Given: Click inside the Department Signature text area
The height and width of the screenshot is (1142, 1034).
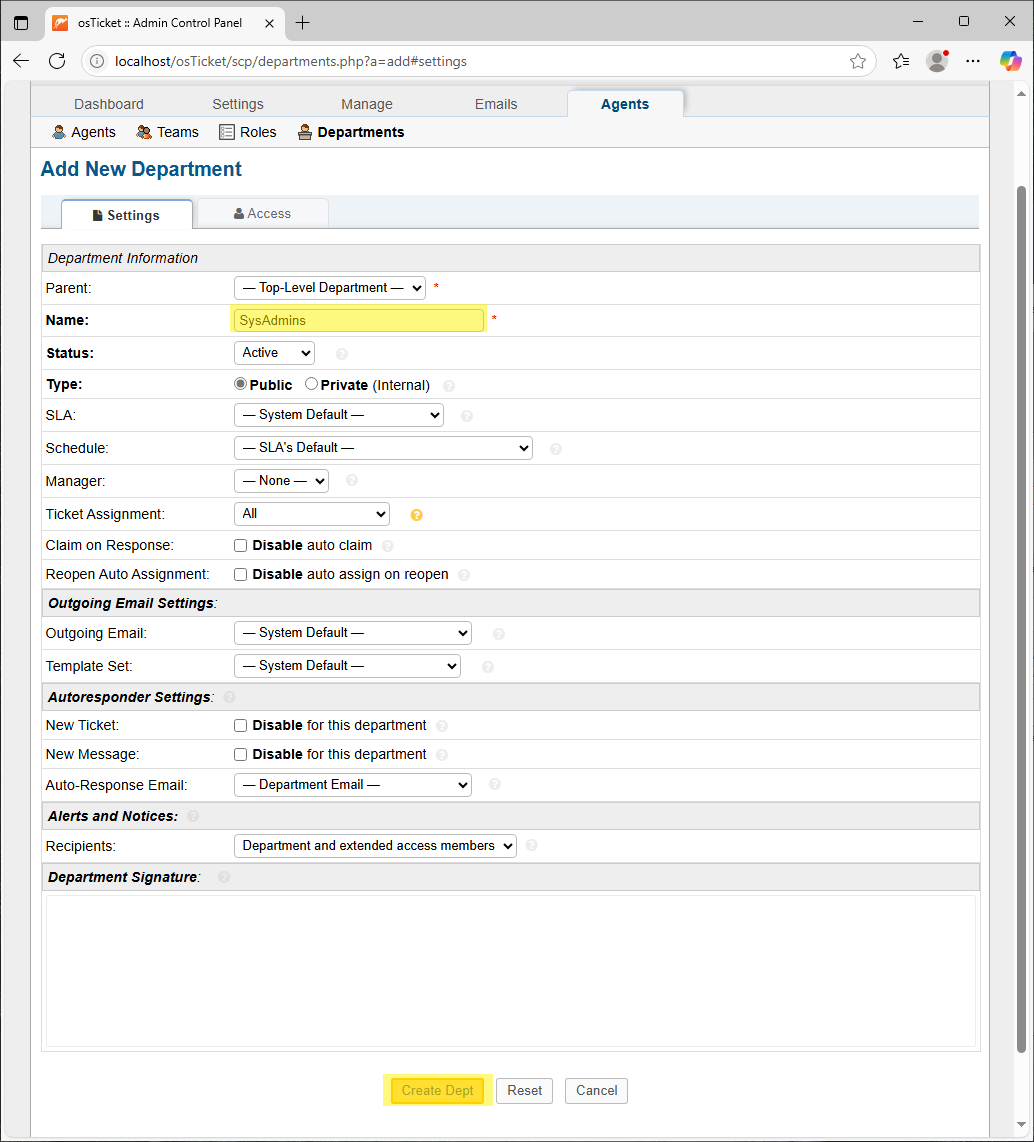Looking at the screenshot, I should (x=510, y=971).
